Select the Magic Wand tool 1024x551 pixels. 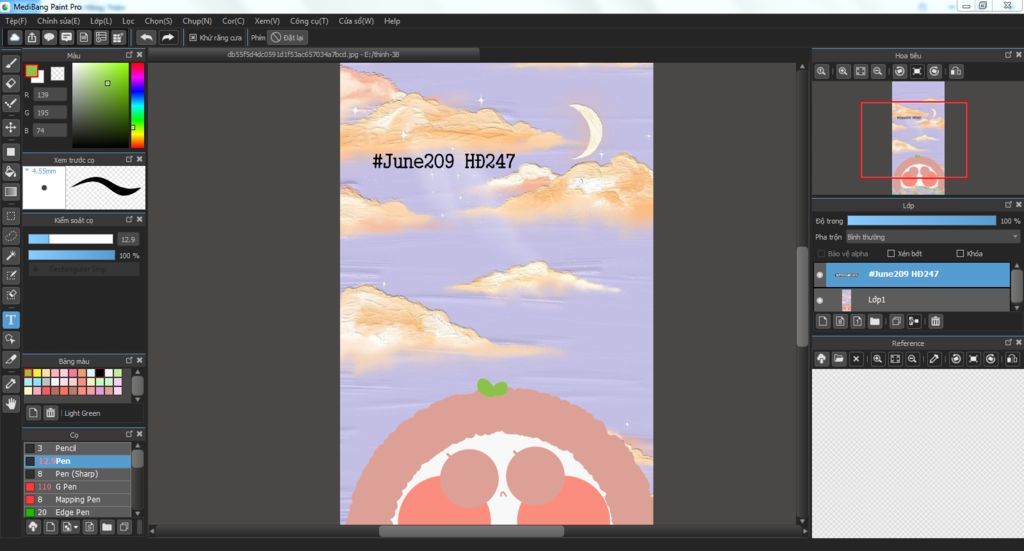click(x=10, y=255)
